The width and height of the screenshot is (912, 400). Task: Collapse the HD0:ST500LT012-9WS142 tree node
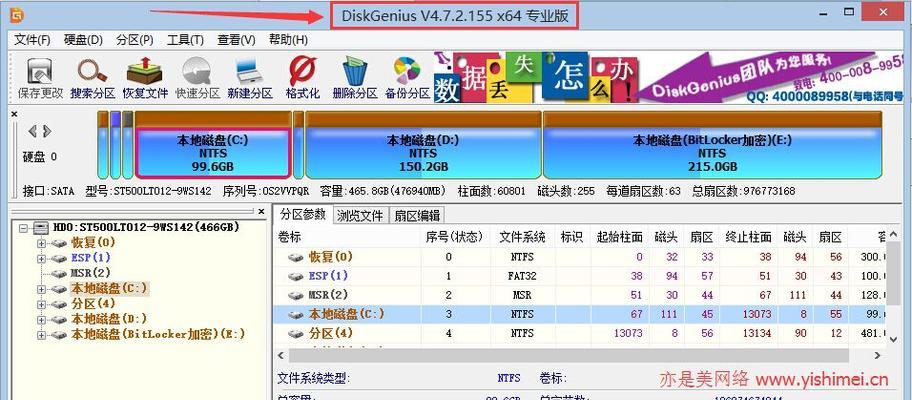(x=23, y=228)
